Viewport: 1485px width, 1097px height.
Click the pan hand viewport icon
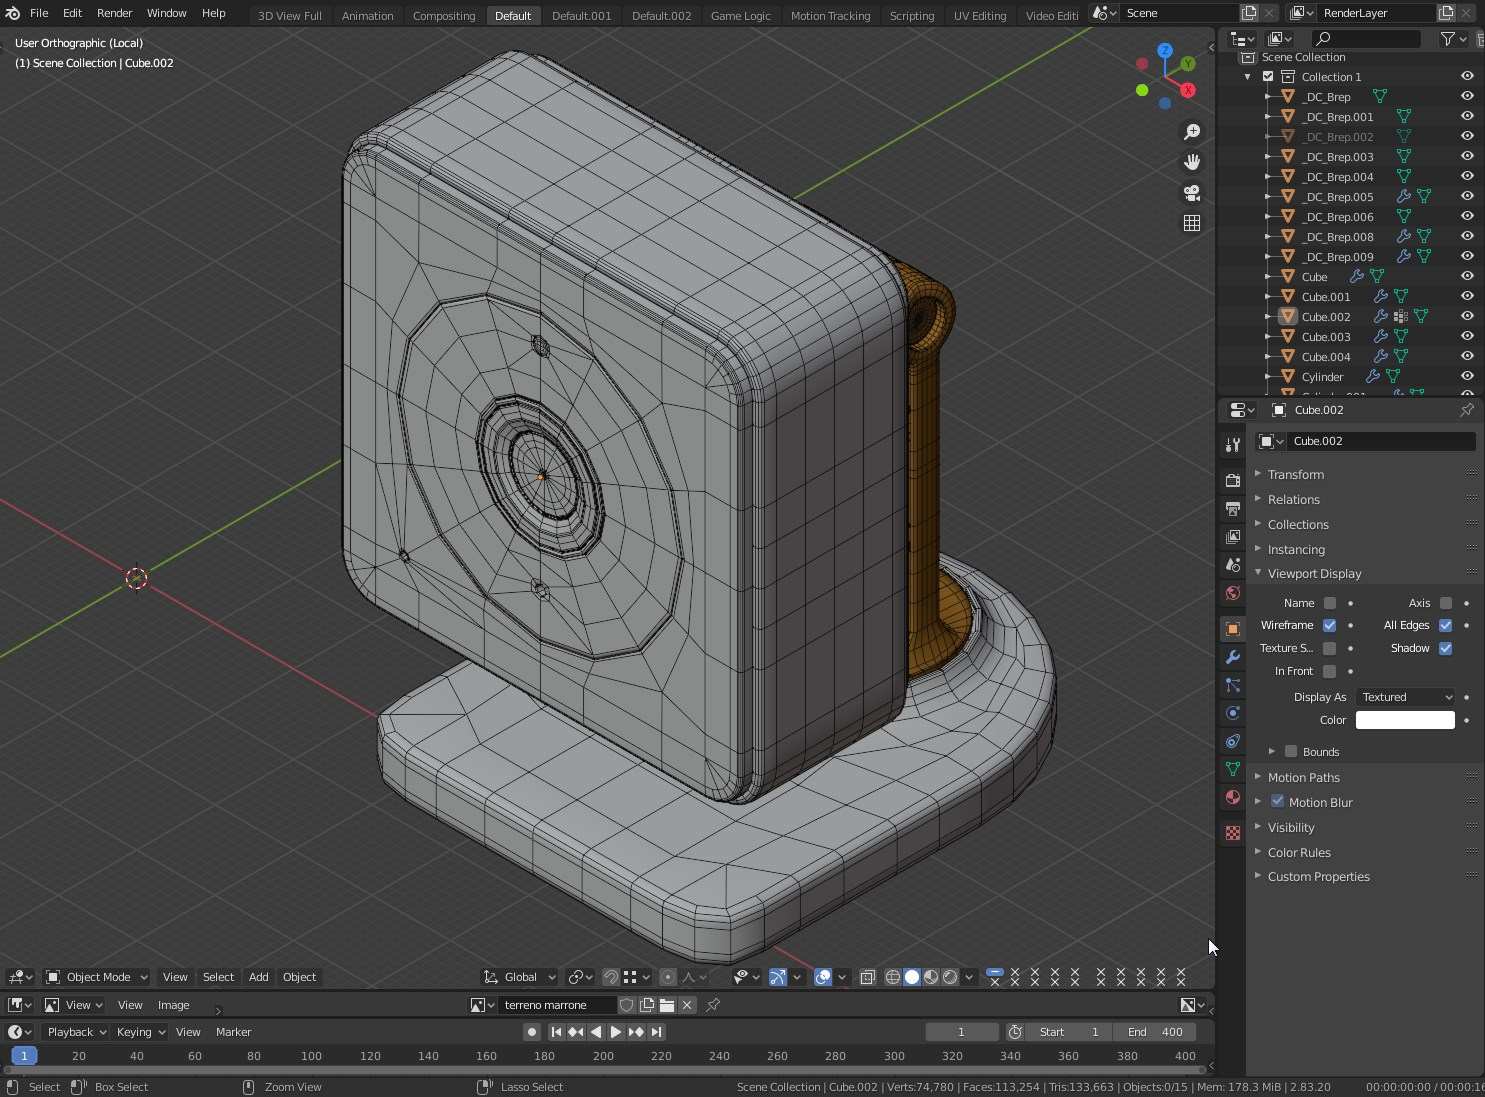1192,162
